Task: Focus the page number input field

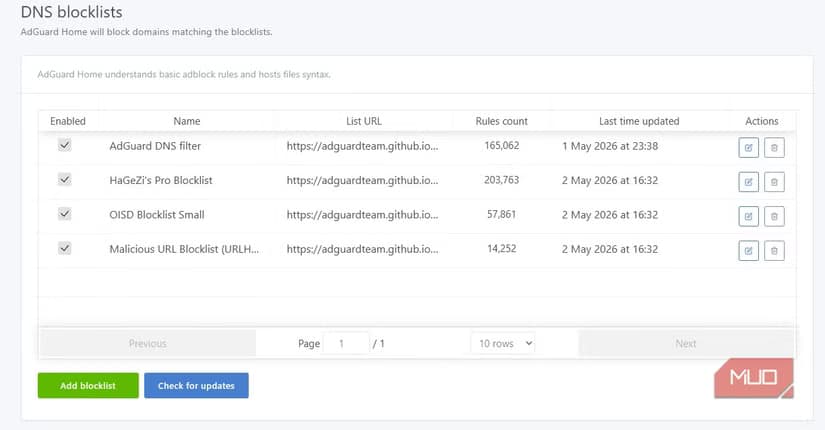Action: click(346, 343)
